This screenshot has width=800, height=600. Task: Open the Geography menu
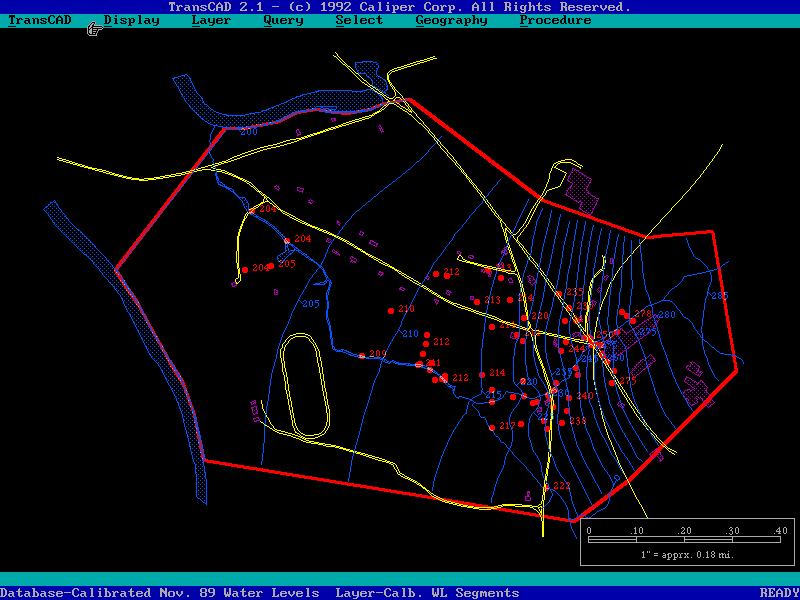click(451, 20)
